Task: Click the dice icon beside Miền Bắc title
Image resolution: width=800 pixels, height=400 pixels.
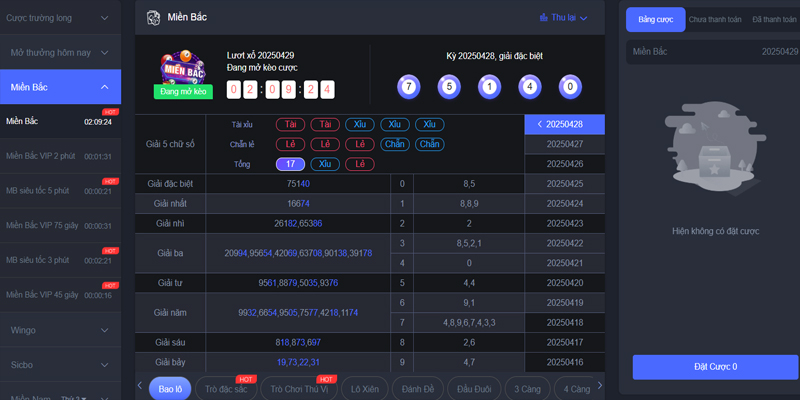Action: point(153,18)
